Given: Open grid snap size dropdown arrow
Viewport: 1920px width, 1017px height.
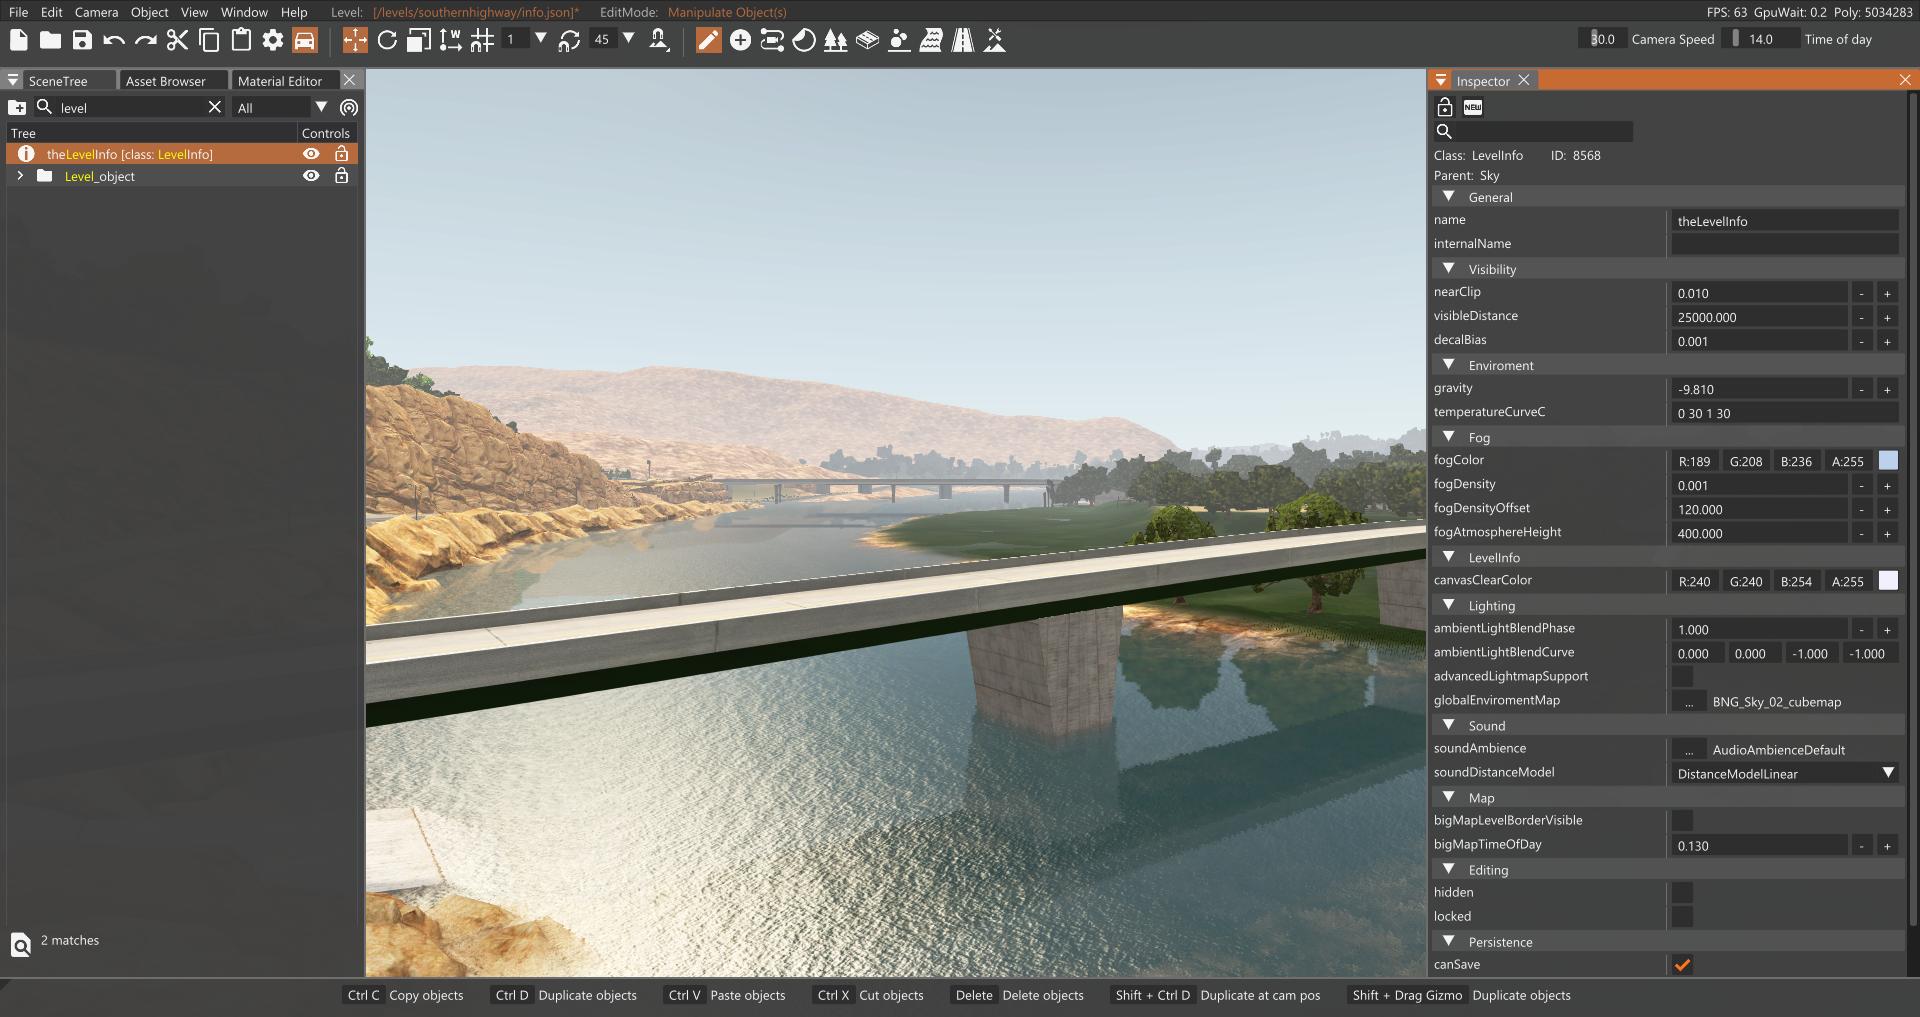Looking at the screenshot, I should pos(541,39).
